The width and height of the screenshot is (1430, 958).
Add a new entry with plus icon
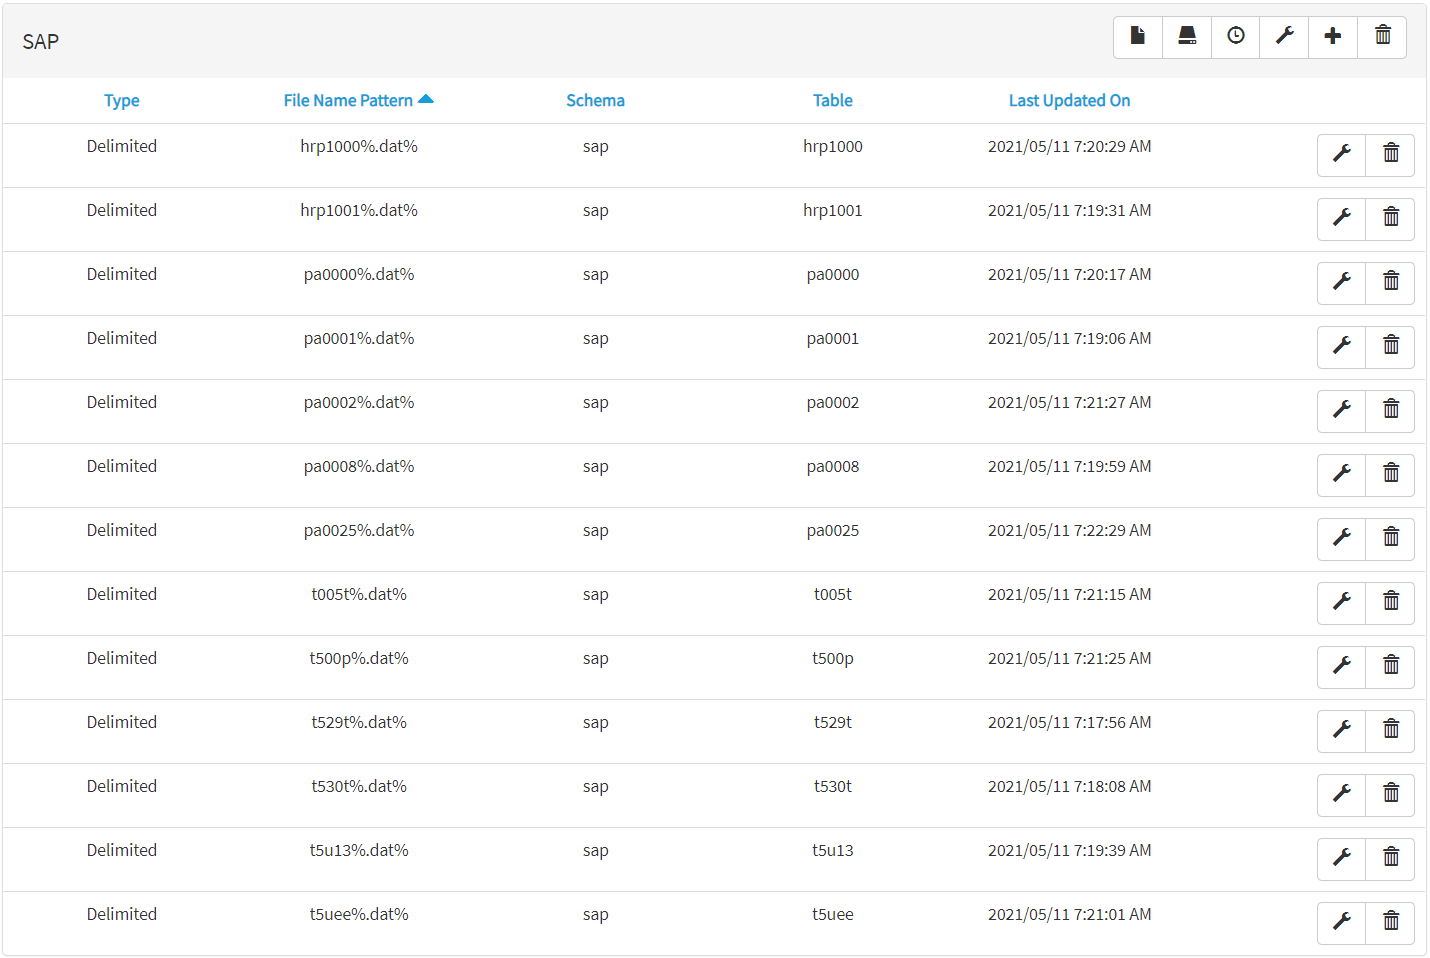[1333, 37]
